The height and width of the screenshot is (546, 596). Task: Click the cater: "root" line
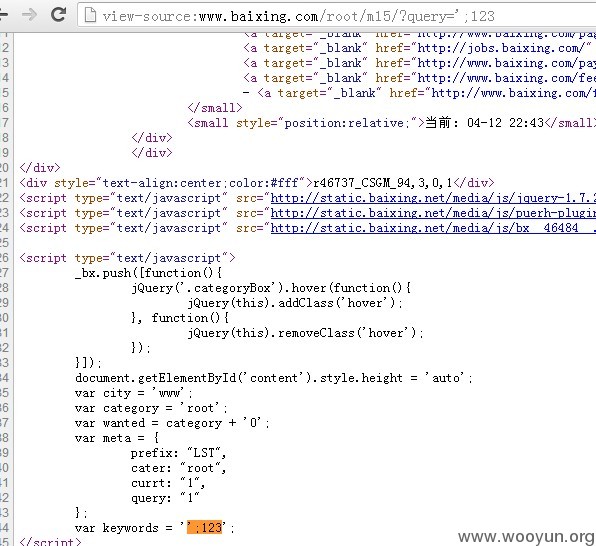[178, 468]
